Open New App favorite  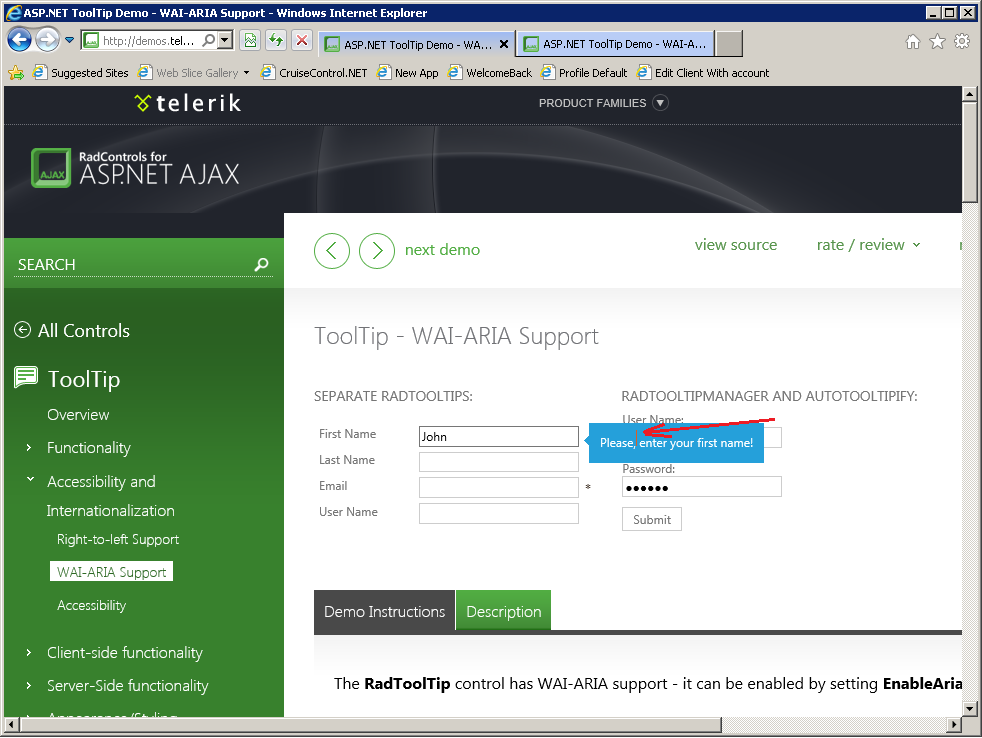[408, 73]
